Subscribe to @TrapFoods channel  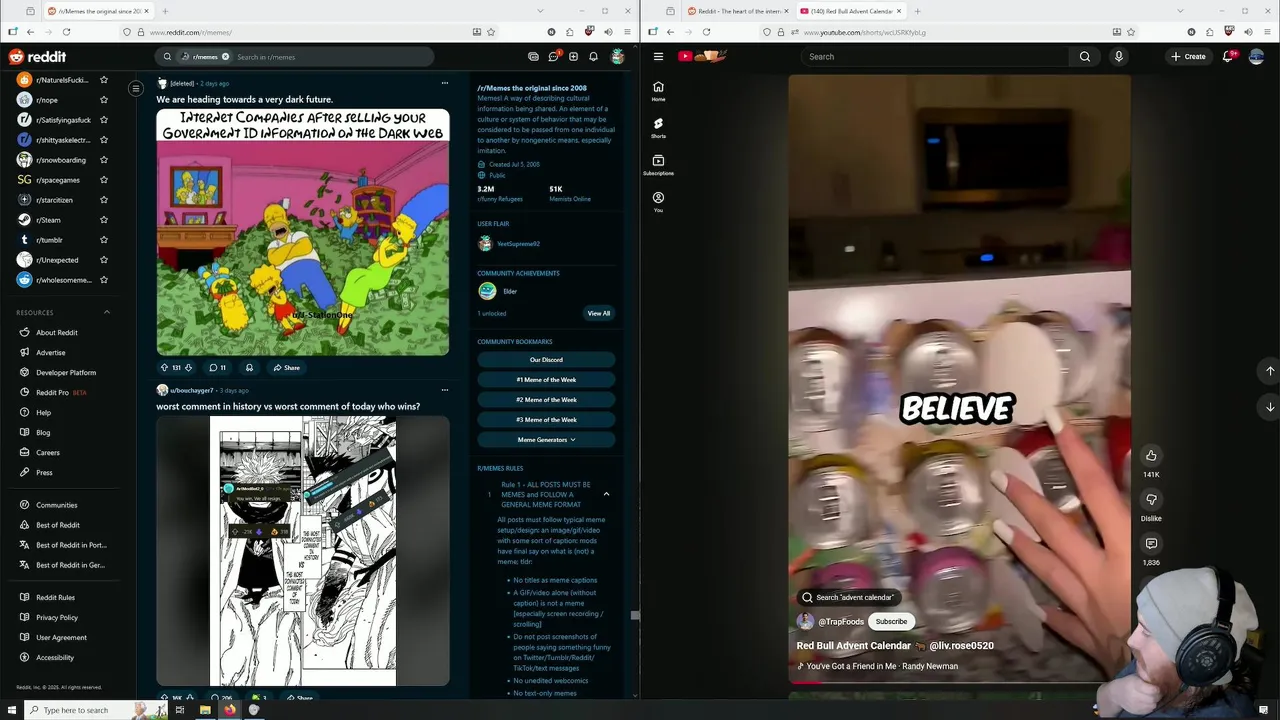point(891,622)
